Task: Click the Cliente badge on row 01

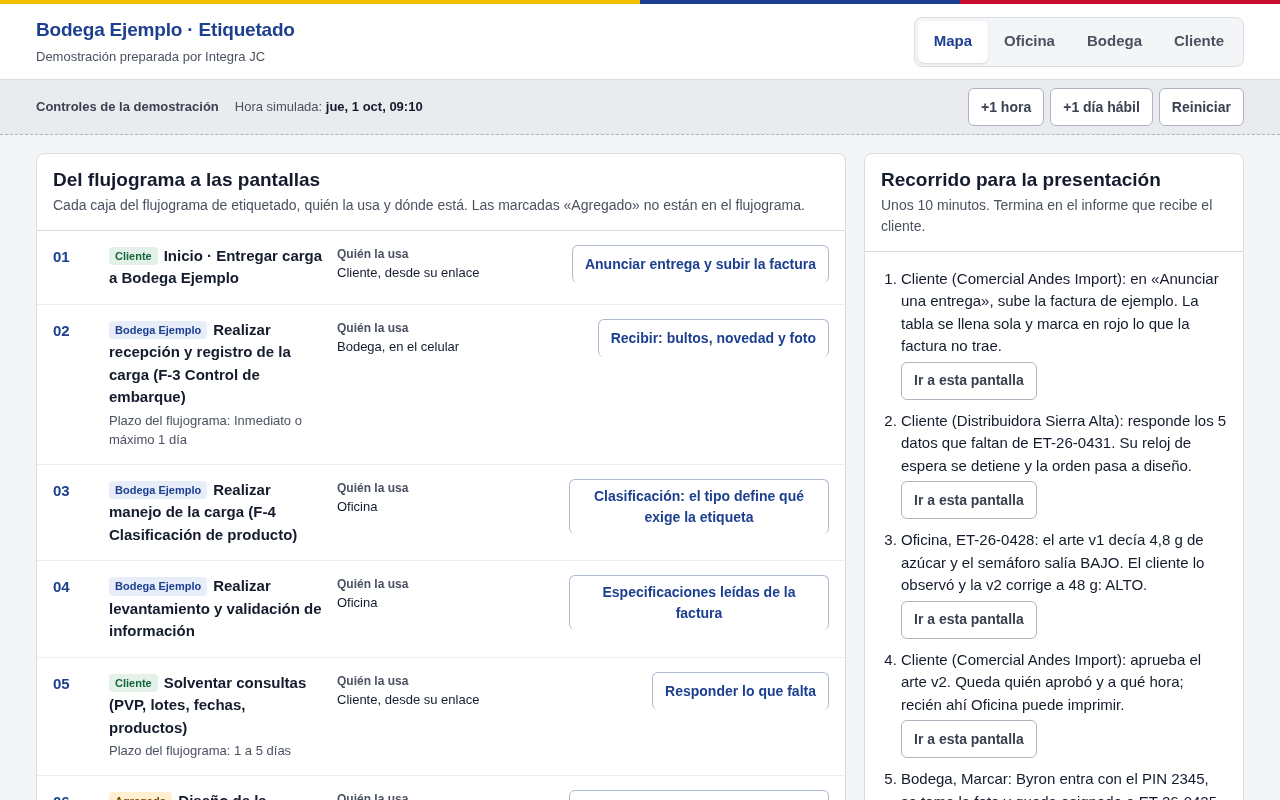Action: (x=133, y=256)
